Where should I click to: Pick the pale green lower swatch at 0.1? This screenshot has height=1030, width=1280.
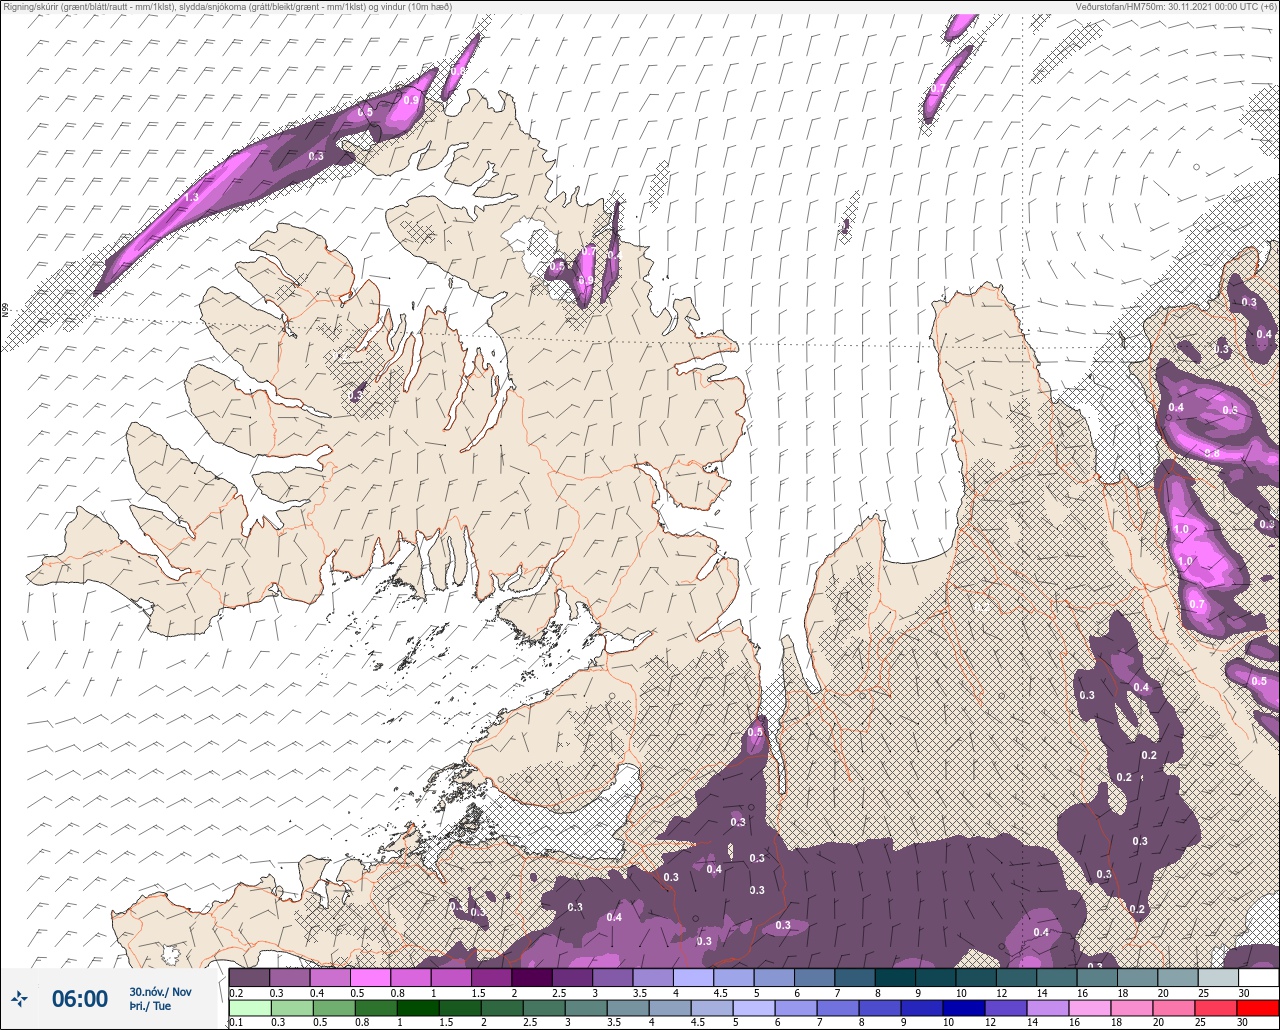click(x=249, y=1008)
